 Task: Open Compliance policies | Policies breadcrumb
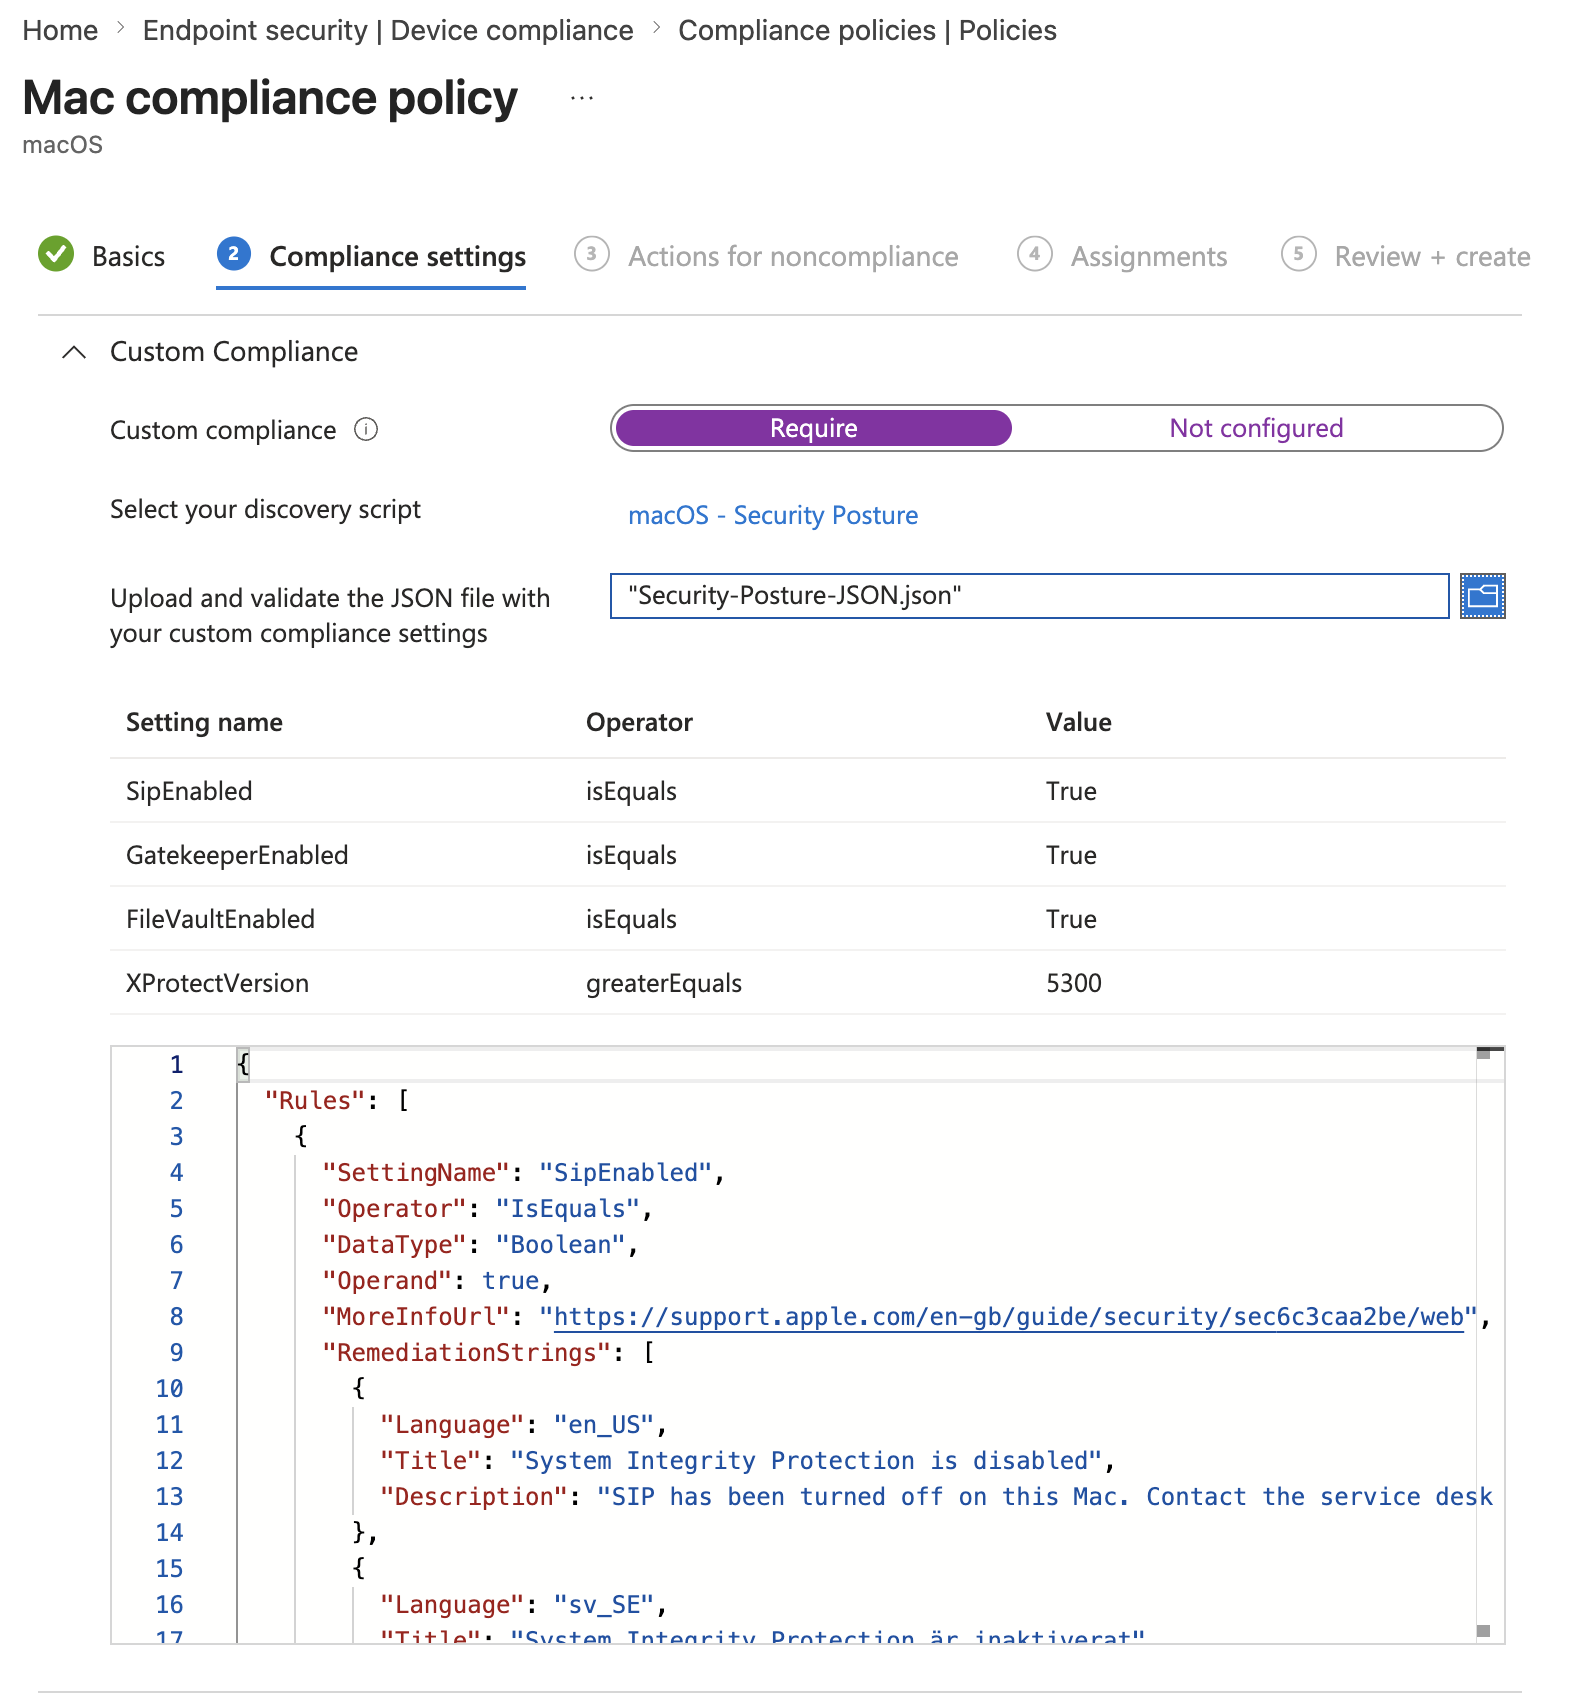click(x=867, y=30)
